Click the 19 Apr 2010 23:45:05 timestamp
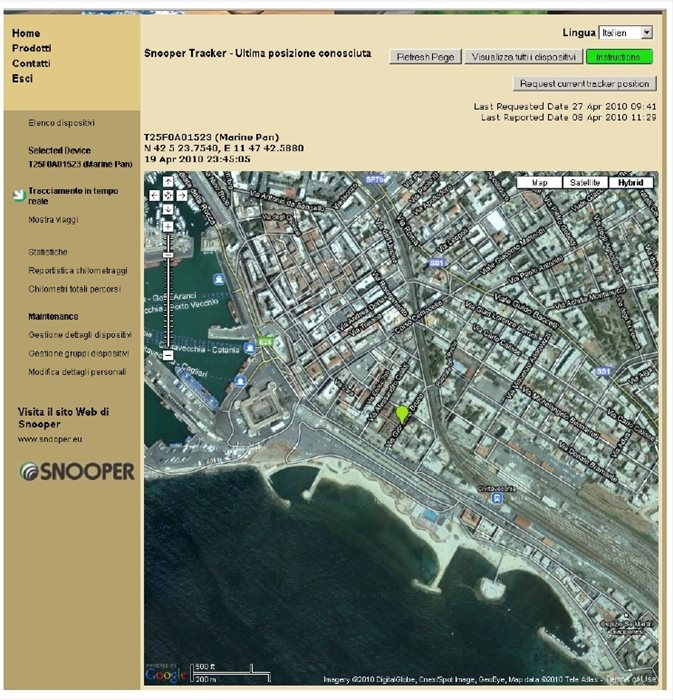673x700 pixels. 197,159
